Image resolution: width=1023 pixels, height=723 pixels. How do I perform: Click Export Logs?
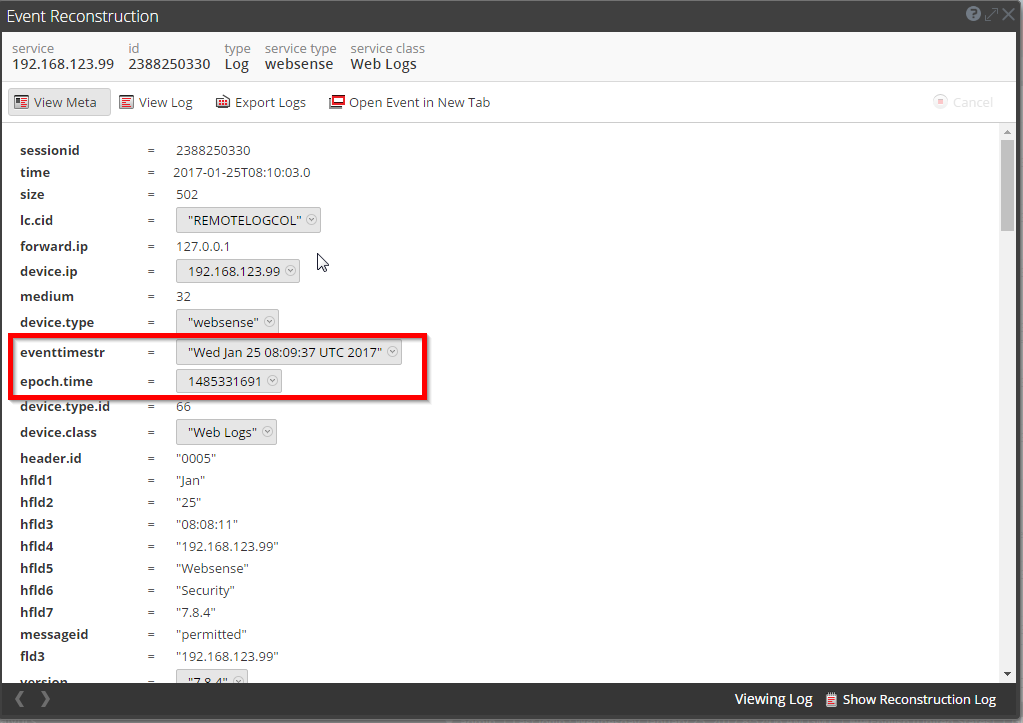pyautogui.click(x=261, y=102)
